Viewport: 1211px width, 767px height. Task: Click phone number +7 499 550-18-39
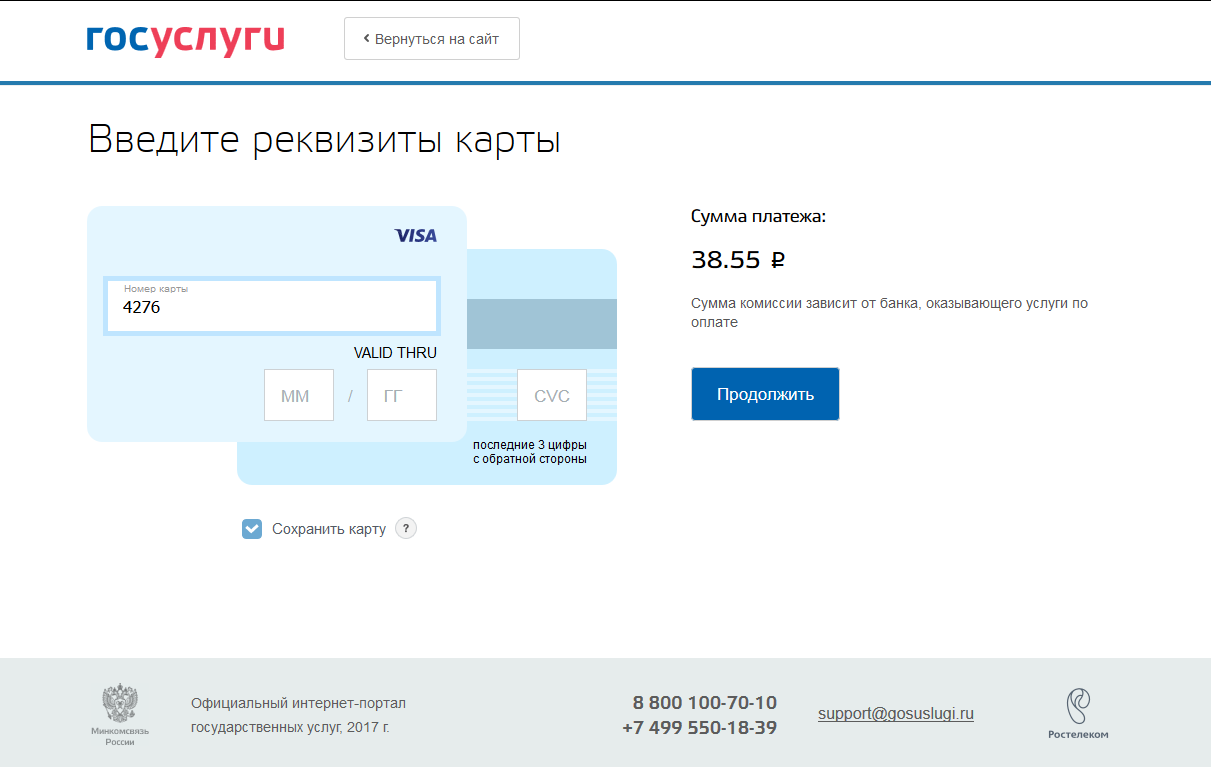point(699,728)
